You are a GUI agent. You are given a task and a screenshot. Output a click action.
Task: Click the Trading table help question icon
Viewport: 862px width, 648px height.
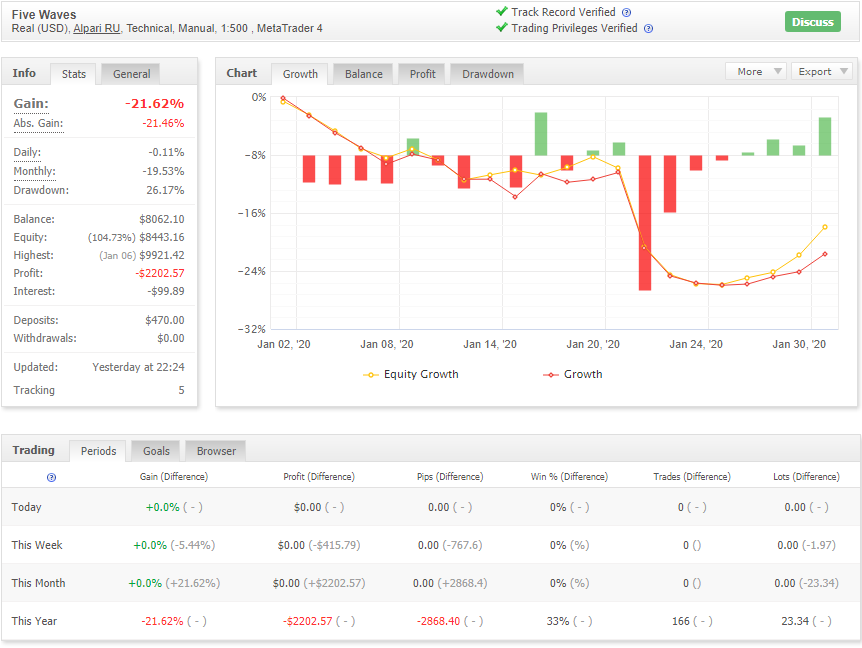pyautogui.click(x=51, y=477)
